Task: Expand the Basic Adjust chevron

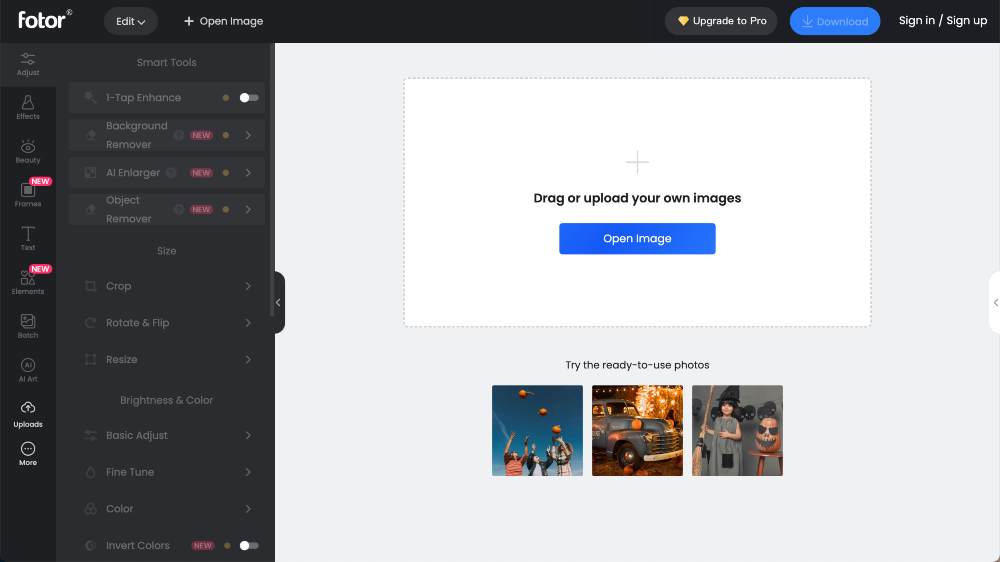Action: click(x=248, y=435)
